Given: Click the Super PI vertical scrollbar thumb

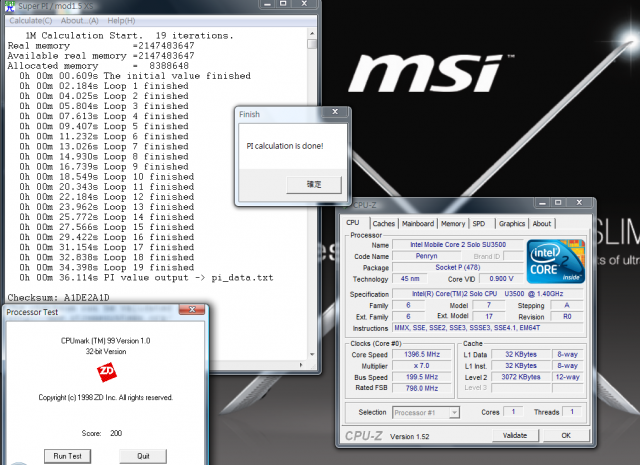Looking at the screenshot, I should [x=312, y=44].
